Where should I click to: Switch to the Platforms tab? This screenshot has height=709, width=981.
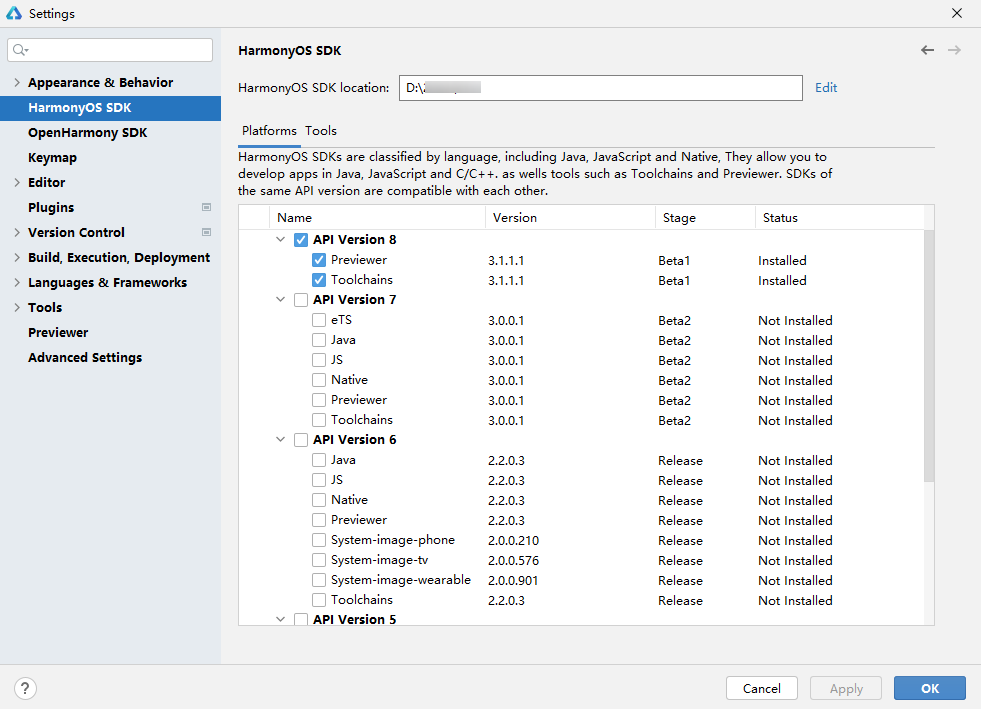tap(269, 131)
